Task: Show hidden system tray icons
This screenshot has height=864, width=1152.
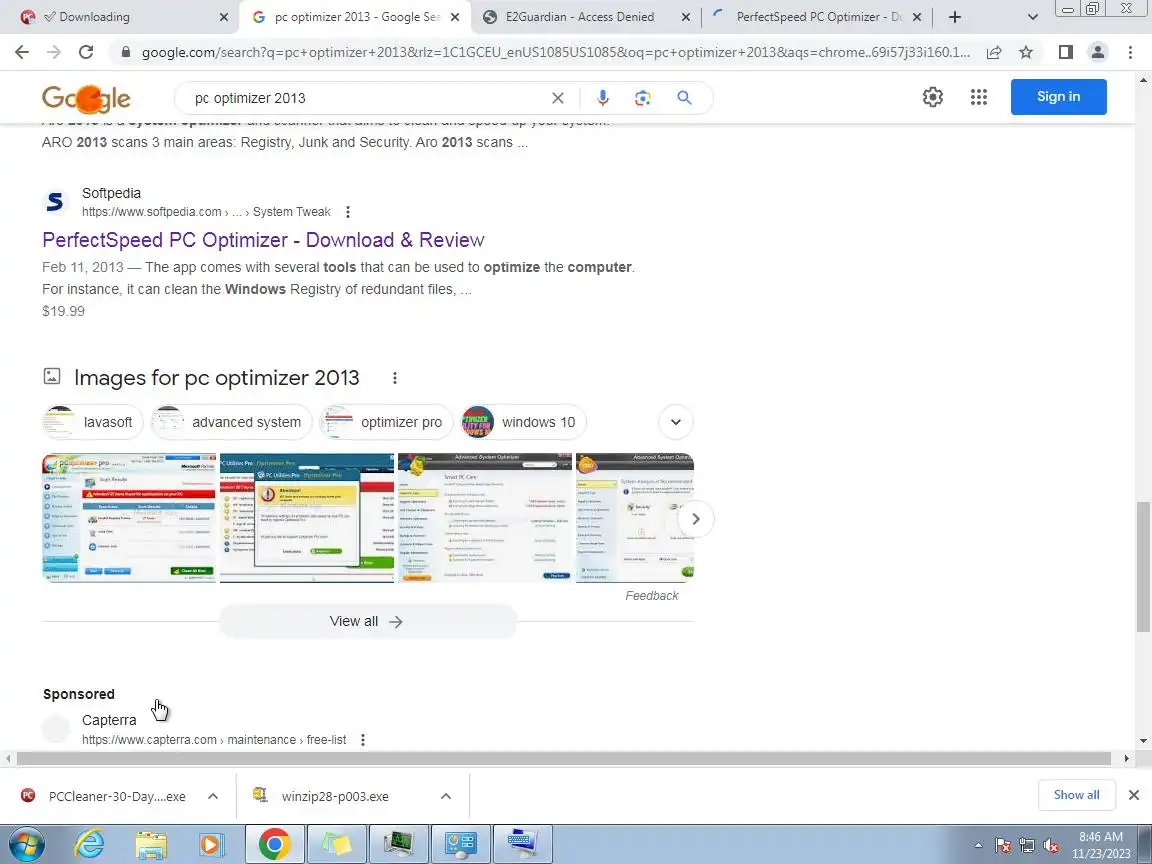Action: (978, 846)
